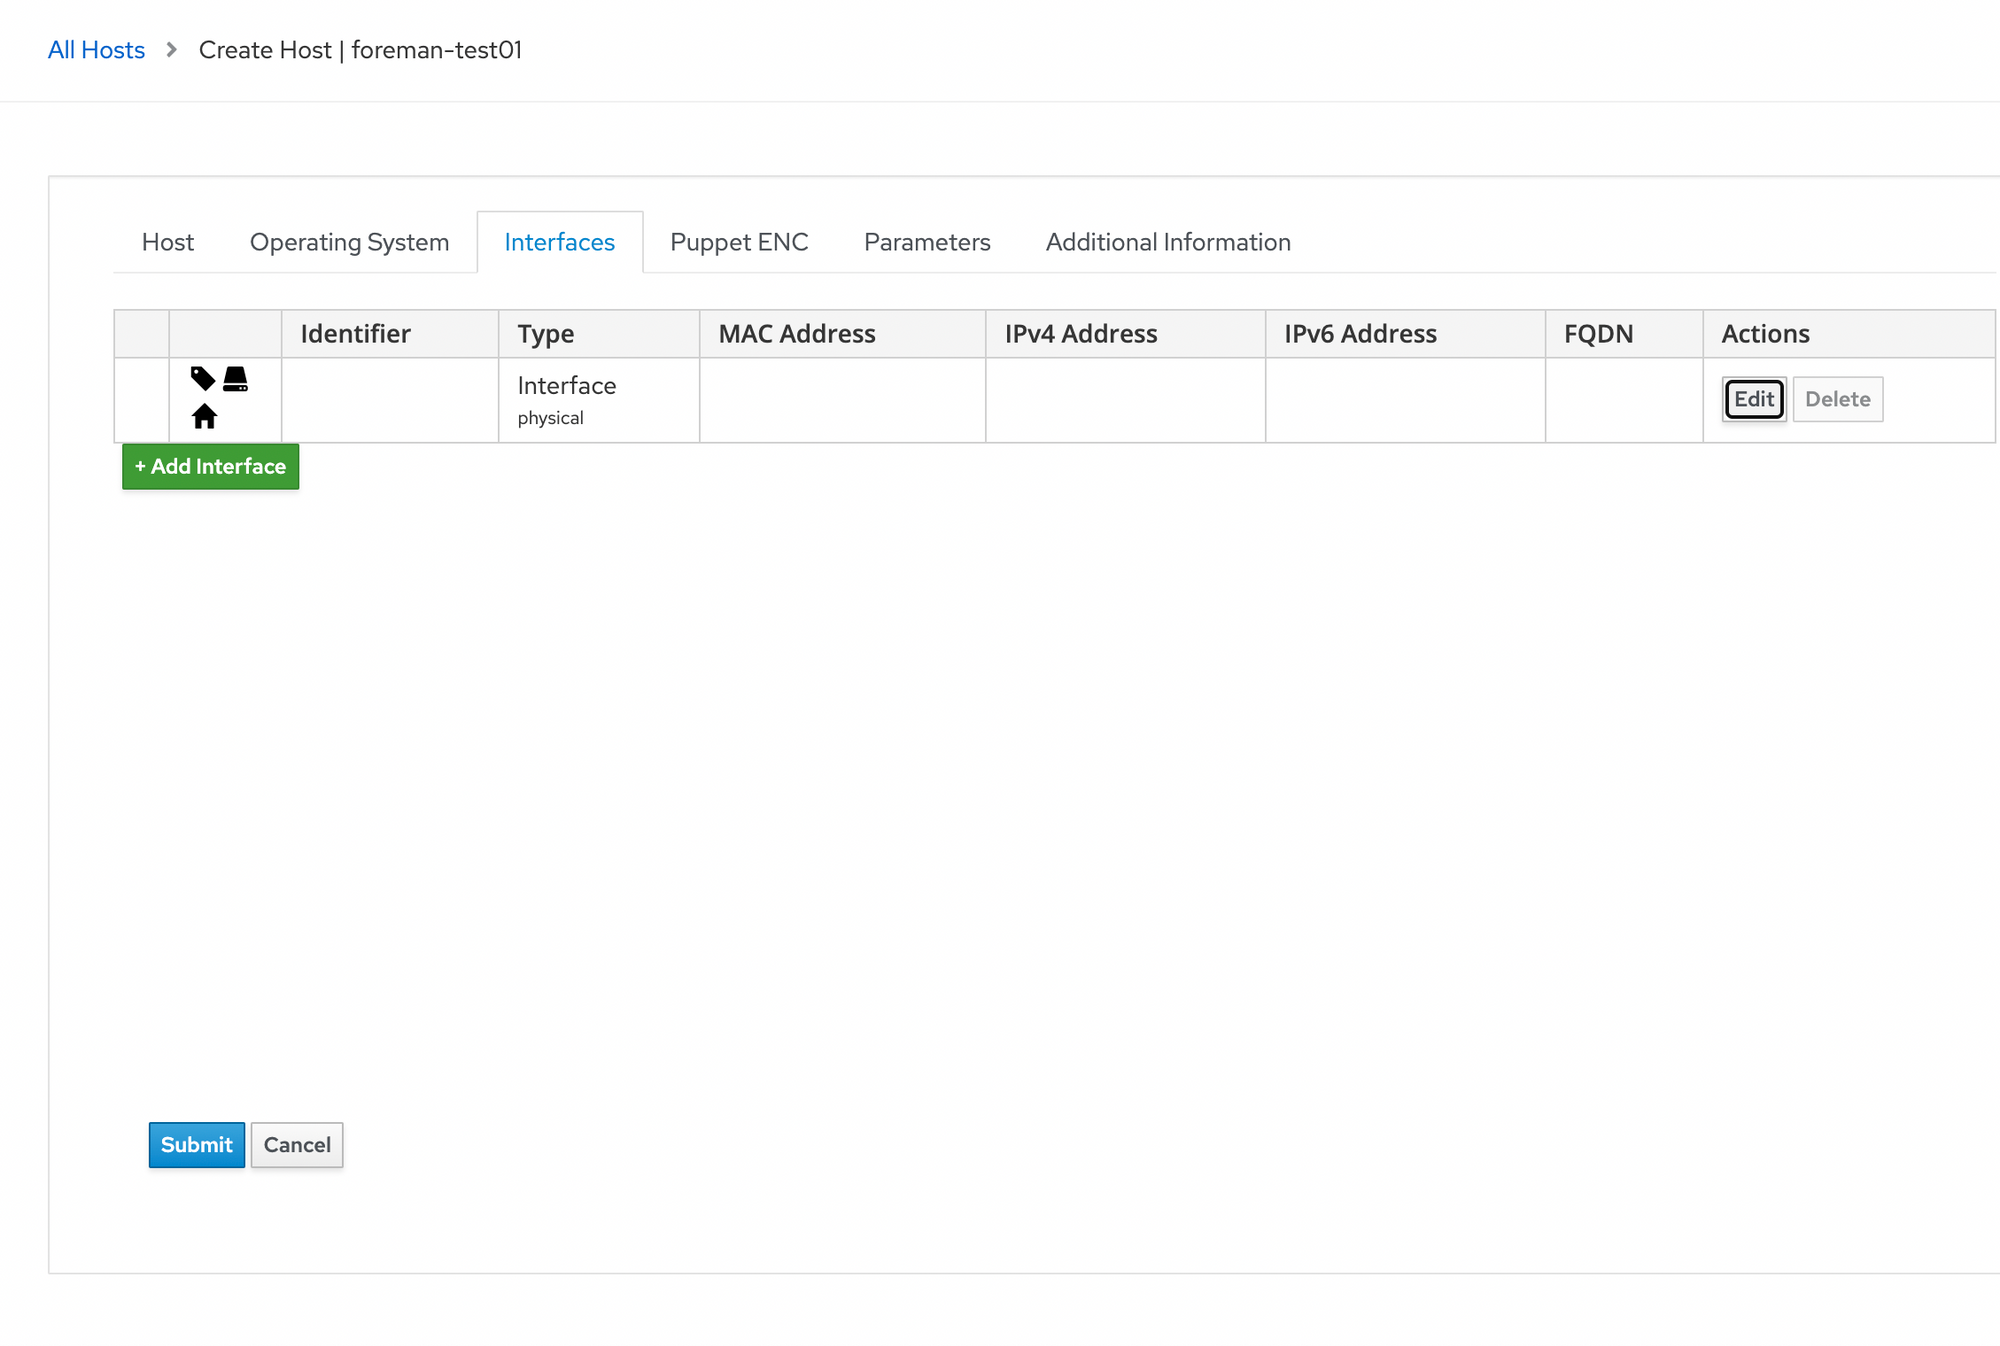Submit the new host form

pyautogui.click(x=196, y=1144)
